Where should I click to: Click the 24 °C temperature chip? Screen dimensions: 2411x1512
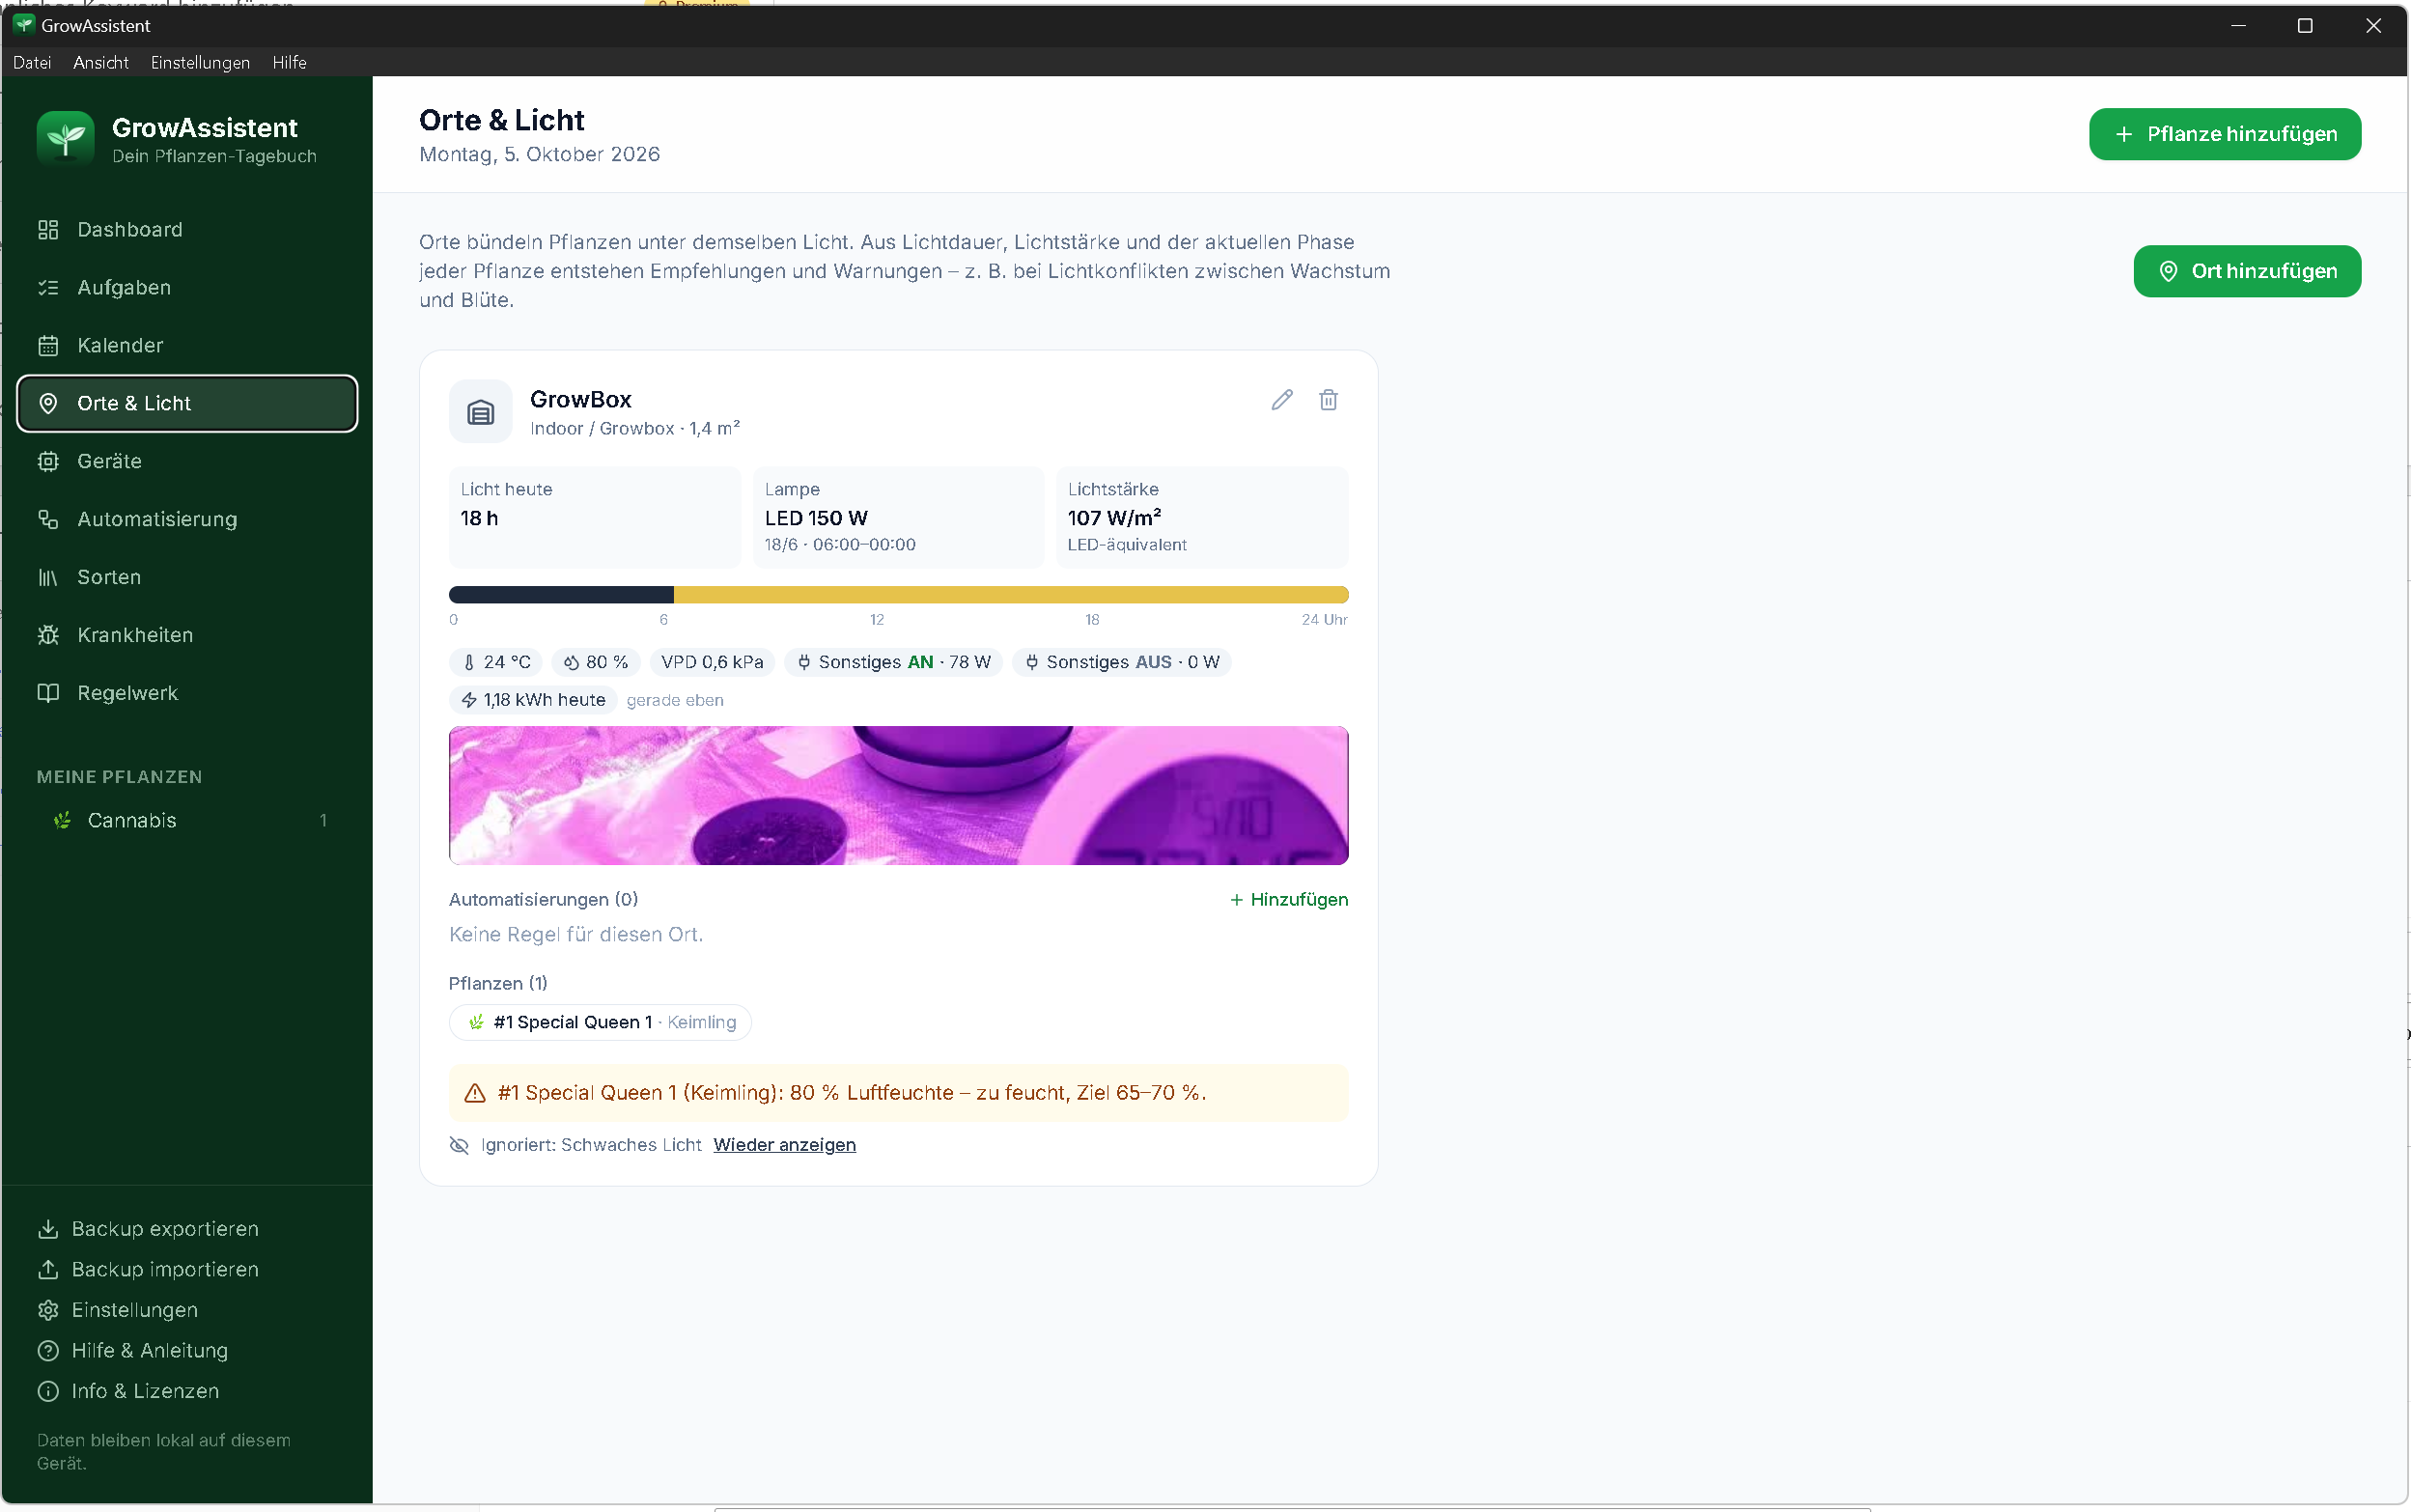496,663
